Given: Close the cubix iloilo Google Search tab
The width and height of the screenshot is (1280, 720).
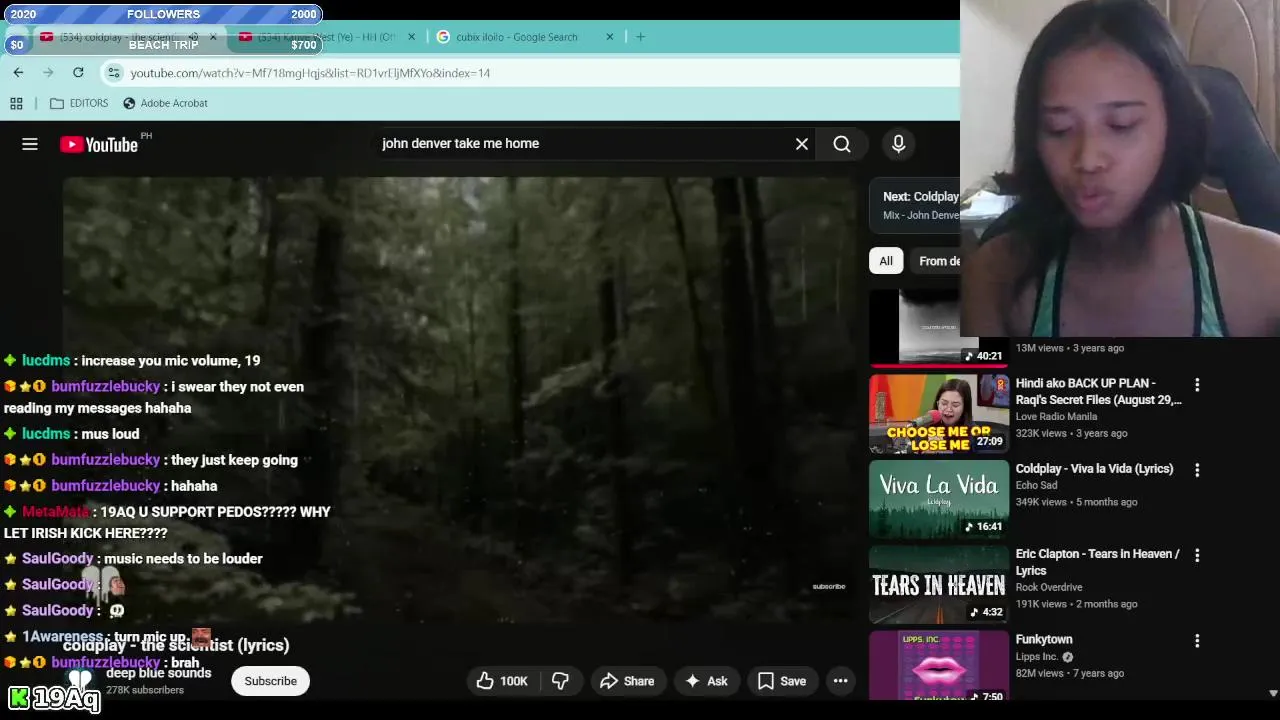Looking at the screenshot, I should point(610,37).
